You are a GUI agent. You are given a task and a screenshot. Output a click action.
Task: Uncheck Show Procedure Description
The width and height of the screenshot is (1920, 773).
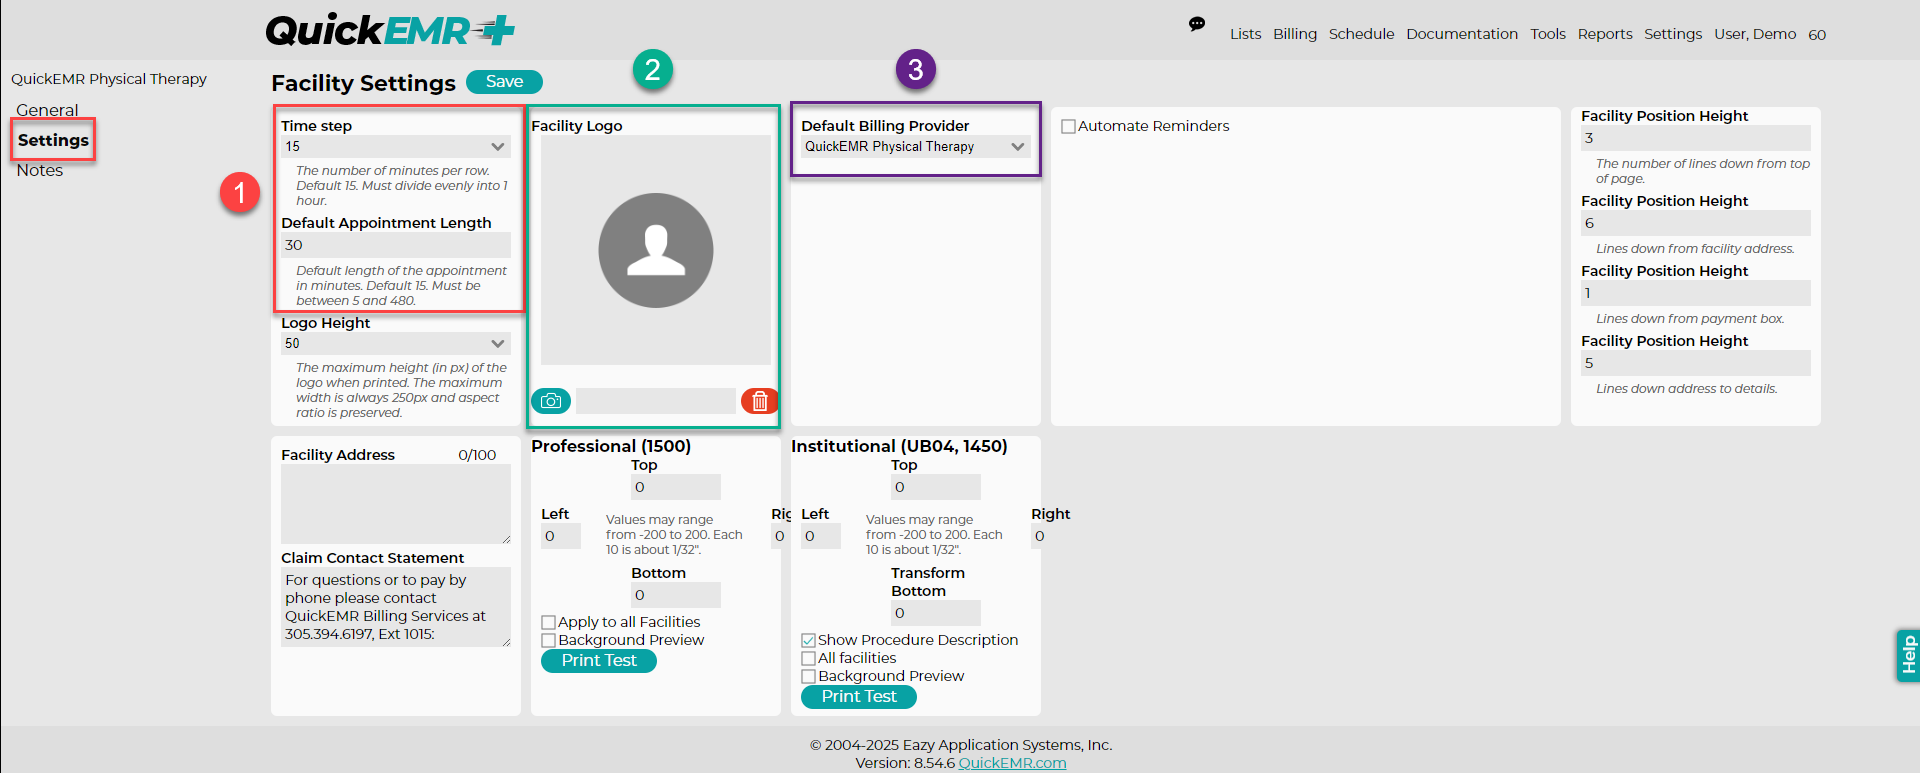click(x=808, y=640)
